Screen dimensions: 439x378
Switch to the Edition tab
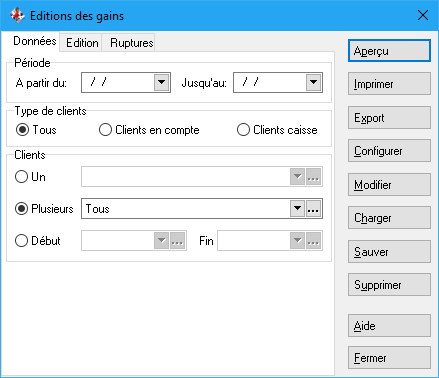[82, 43]
